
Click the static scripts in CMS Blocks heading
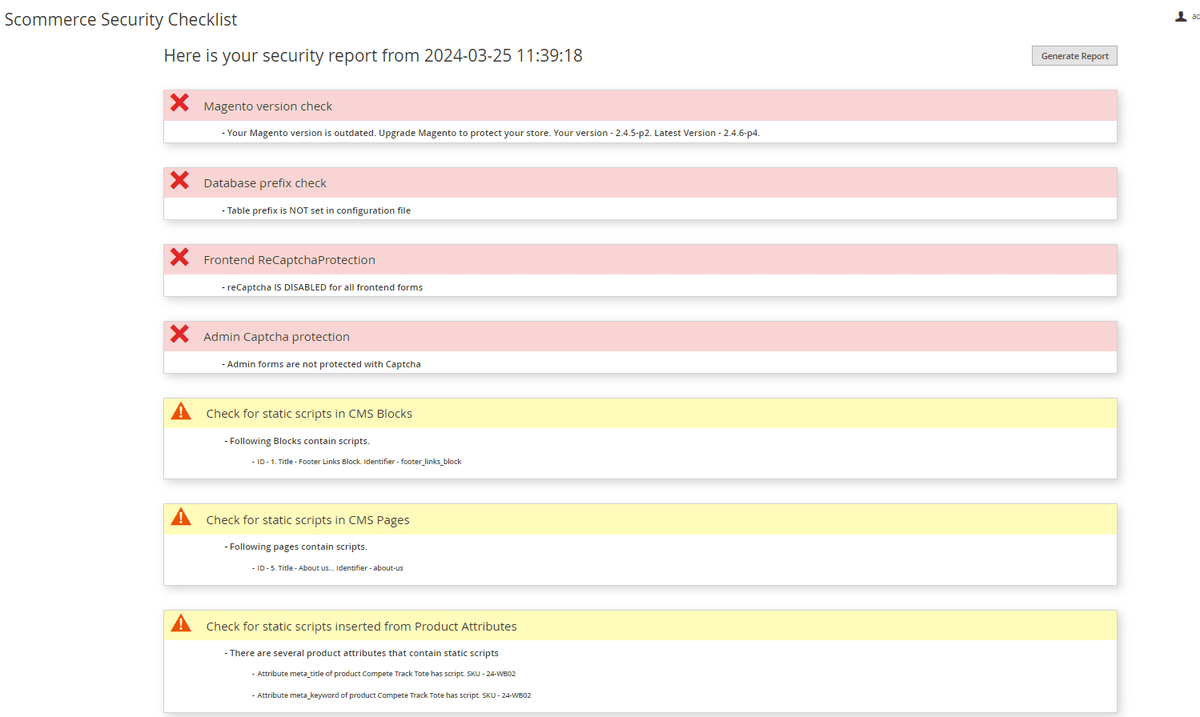(309, 413)
